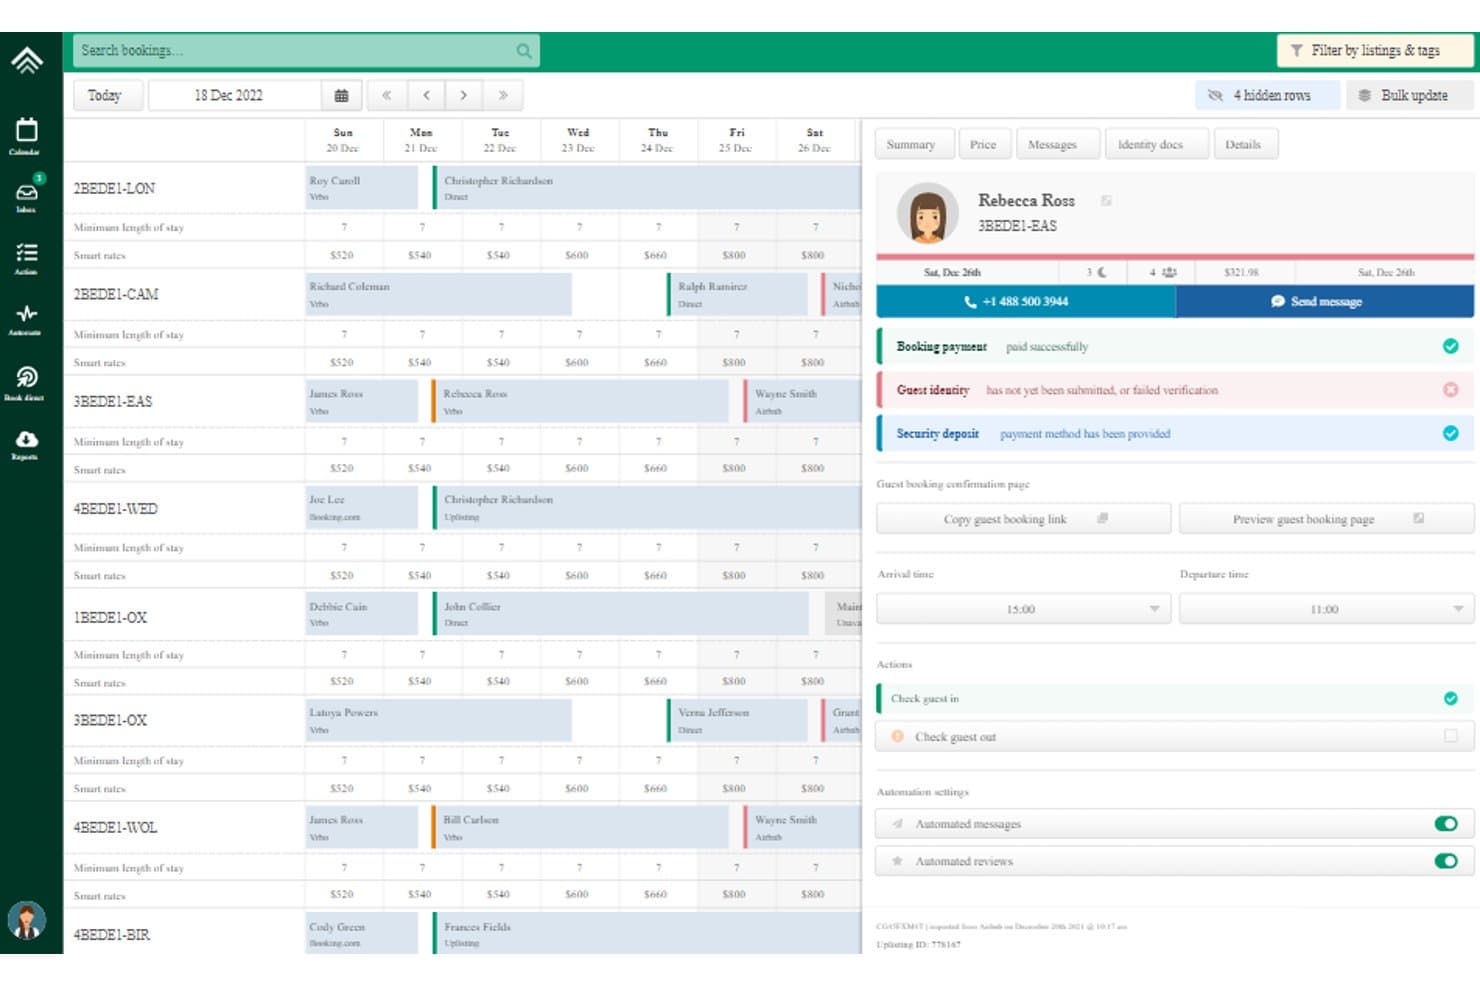Image resolution: width=1480 pixels, height=987 pixels.
Task: Show the 4 hidden rows
Action: 1267,96
